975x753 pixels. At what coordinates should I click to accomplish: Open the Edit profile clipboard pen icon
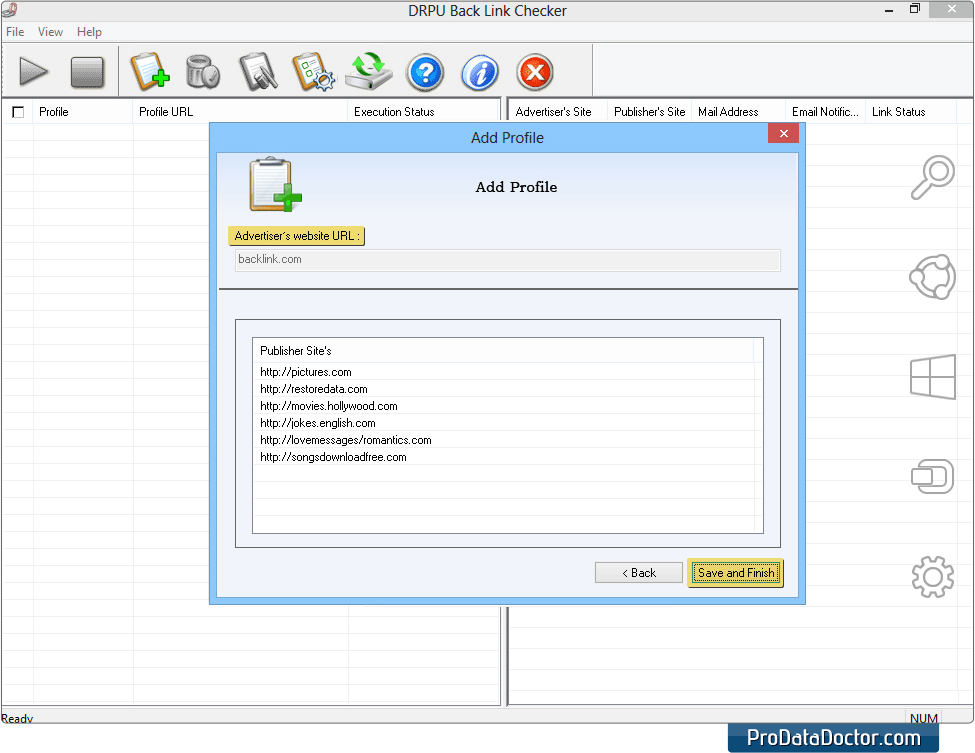pos(258,72)
